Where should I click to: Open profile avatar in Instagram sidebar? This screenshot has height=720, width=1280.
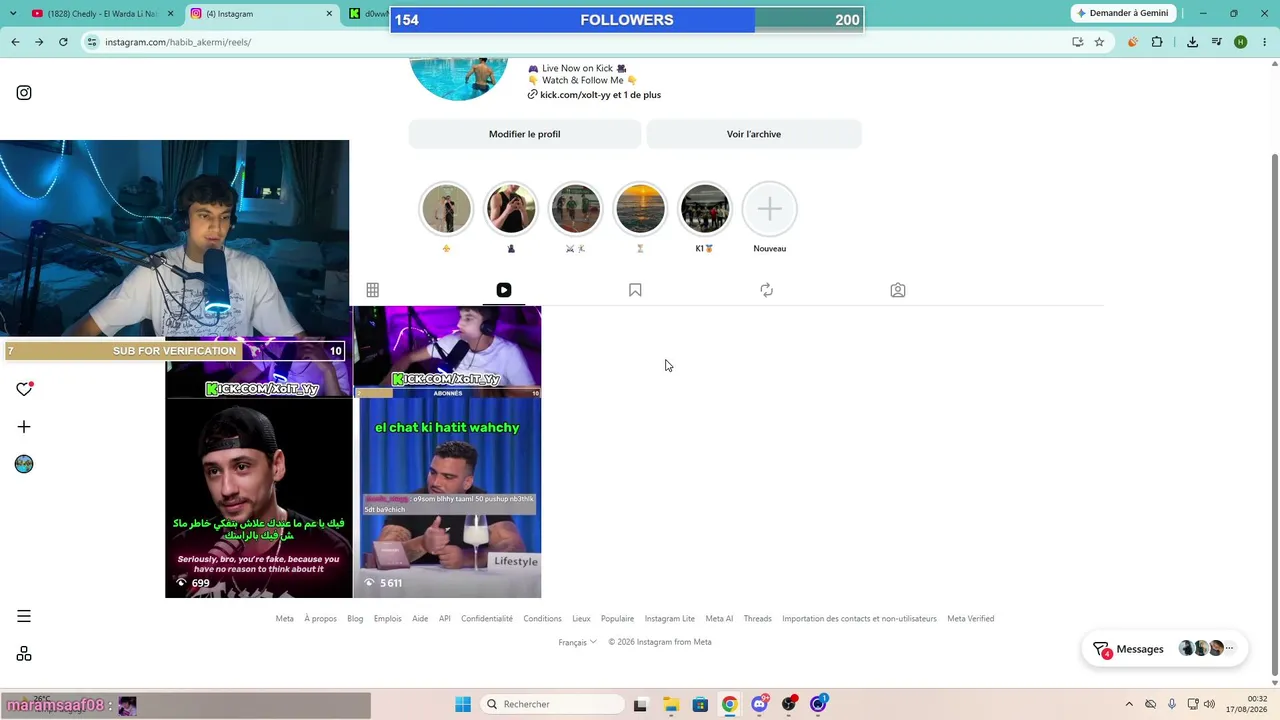click(x=24, y=464)
